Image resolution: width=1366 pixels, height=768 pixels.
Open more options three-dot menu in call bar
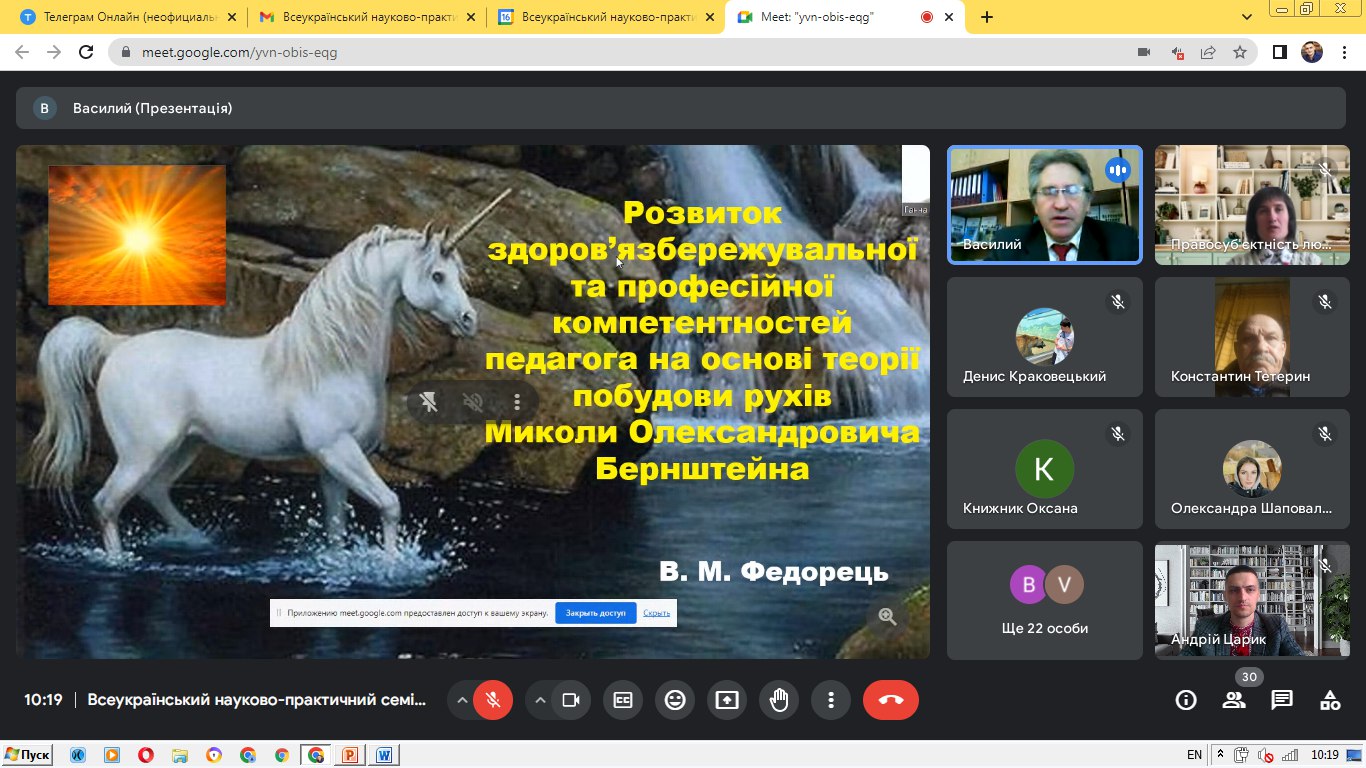tap(831, 700)
